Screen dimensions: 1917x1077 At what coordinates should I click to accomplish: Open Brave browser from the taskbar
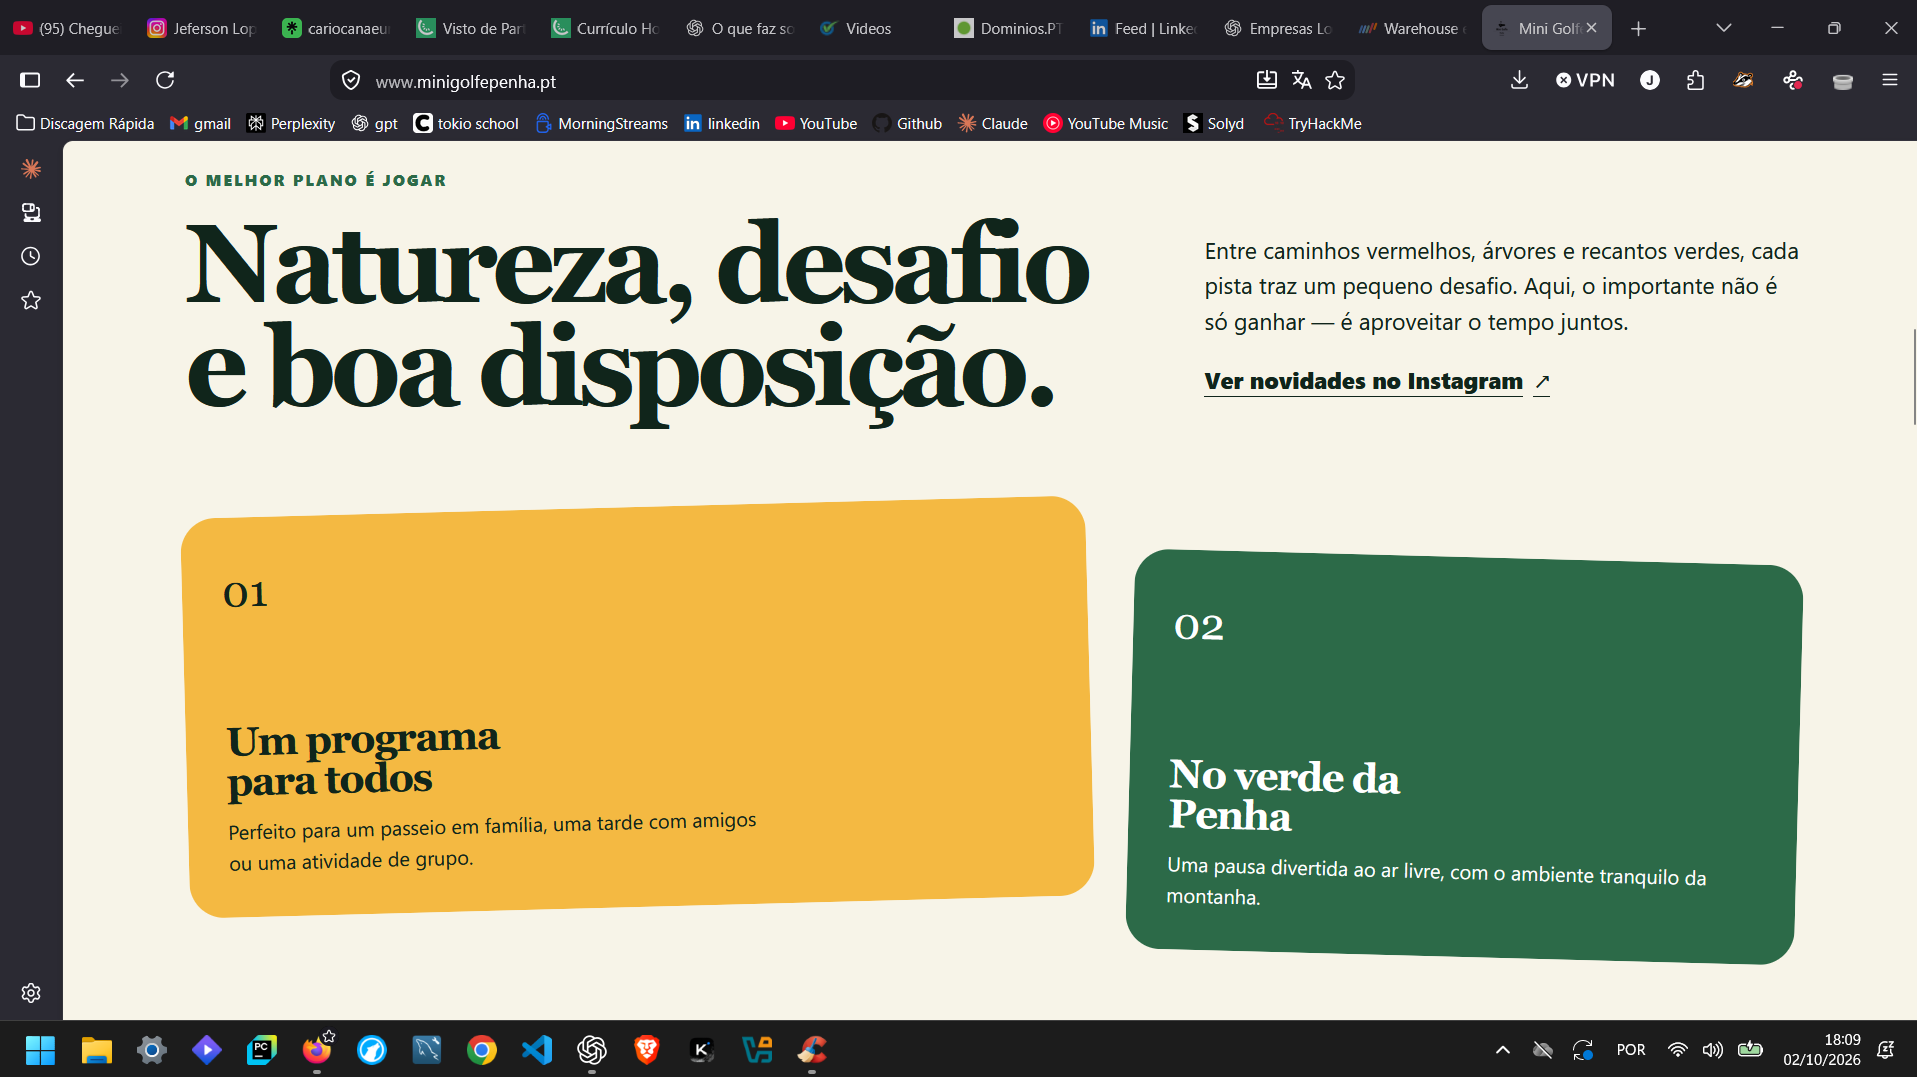coord(646,1050)
